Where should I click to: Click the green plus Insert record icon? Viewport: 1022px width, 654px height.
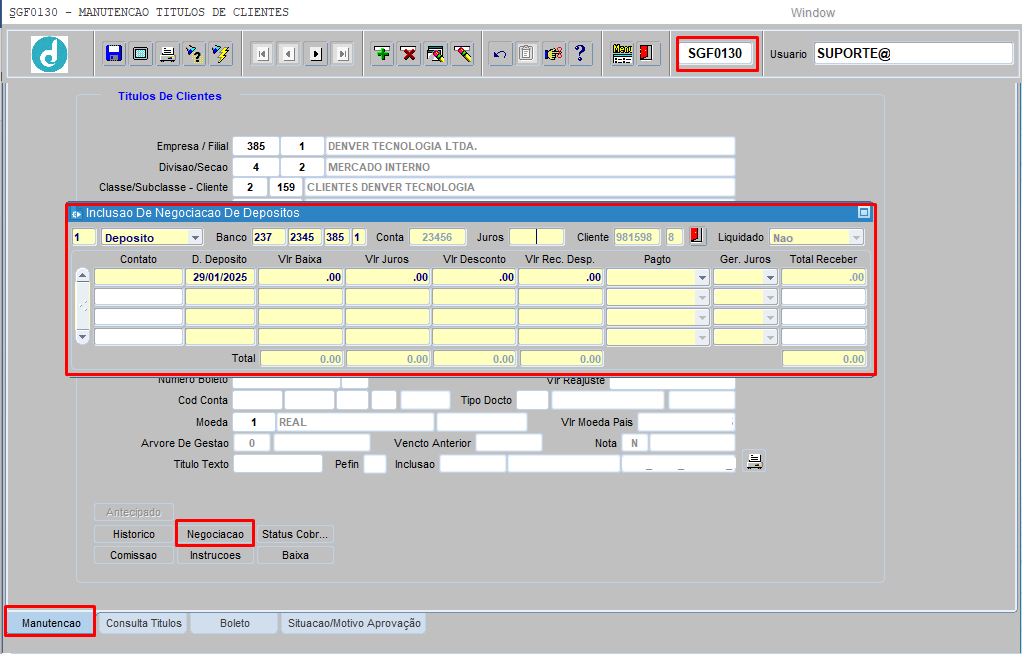[383, 53]
